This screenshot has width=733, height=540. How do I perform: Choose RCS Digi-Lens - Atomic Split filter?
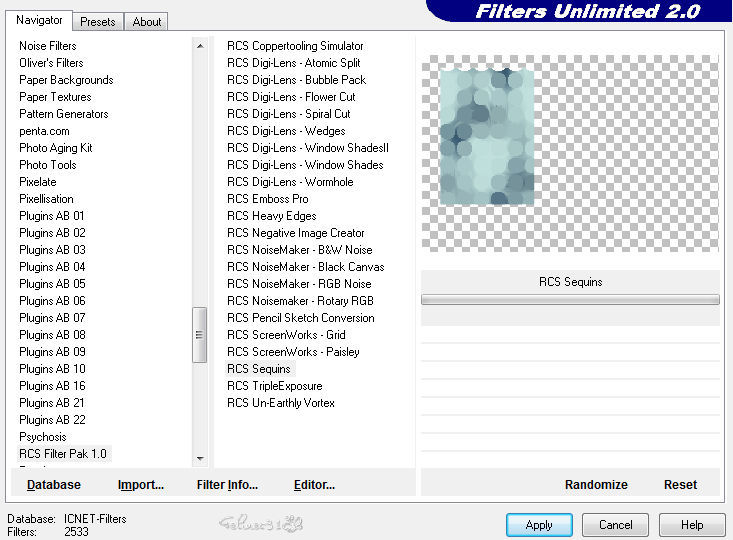(294, 63)
